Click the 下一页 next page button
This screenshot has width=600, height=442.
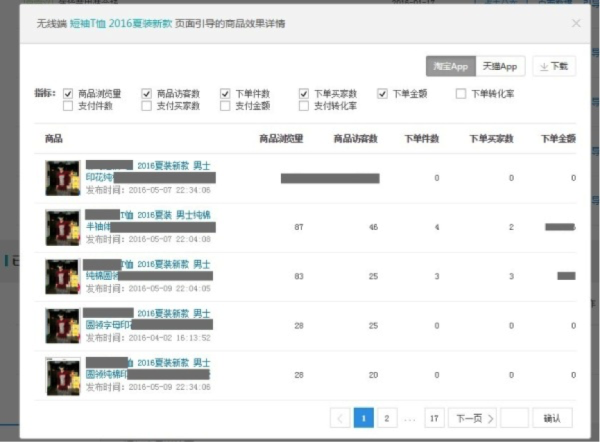pyautogui.click(x=473, y=418)
